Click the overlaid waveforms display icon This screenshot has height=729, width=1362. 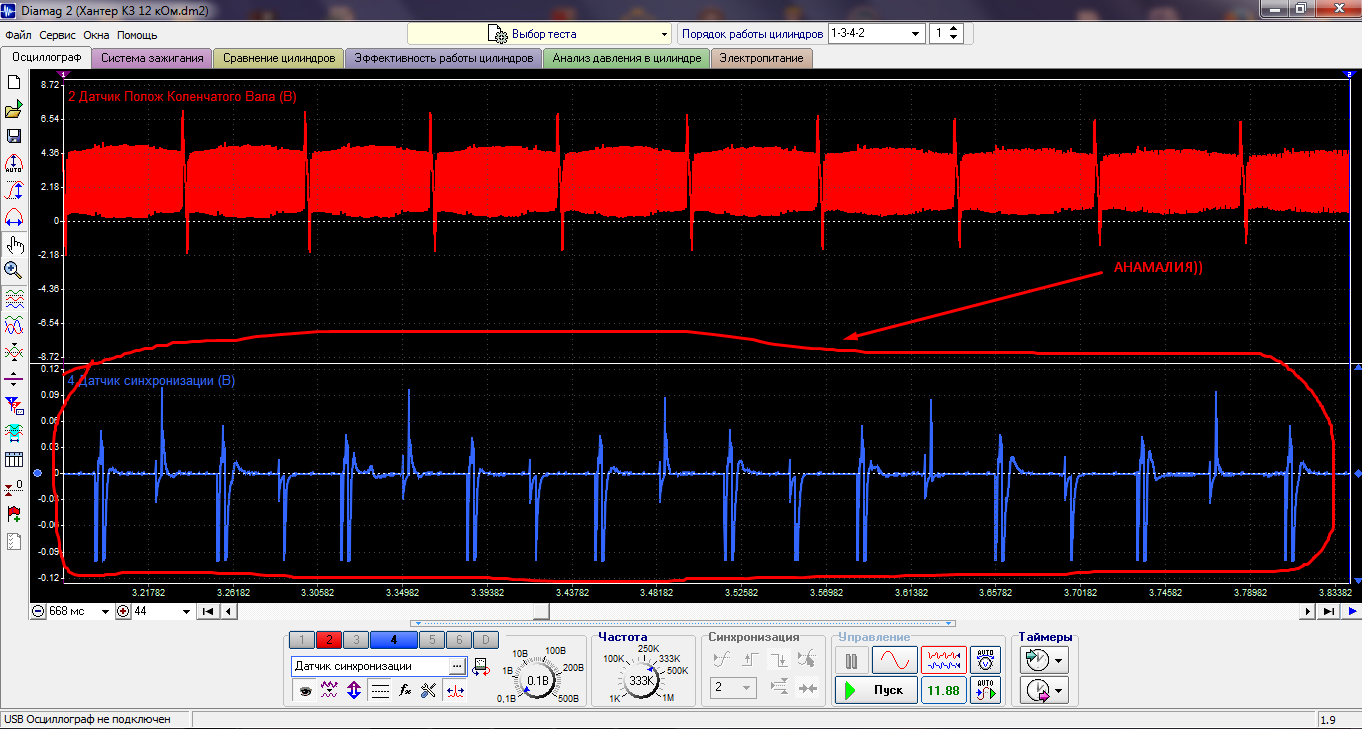(x=14, y=325)
